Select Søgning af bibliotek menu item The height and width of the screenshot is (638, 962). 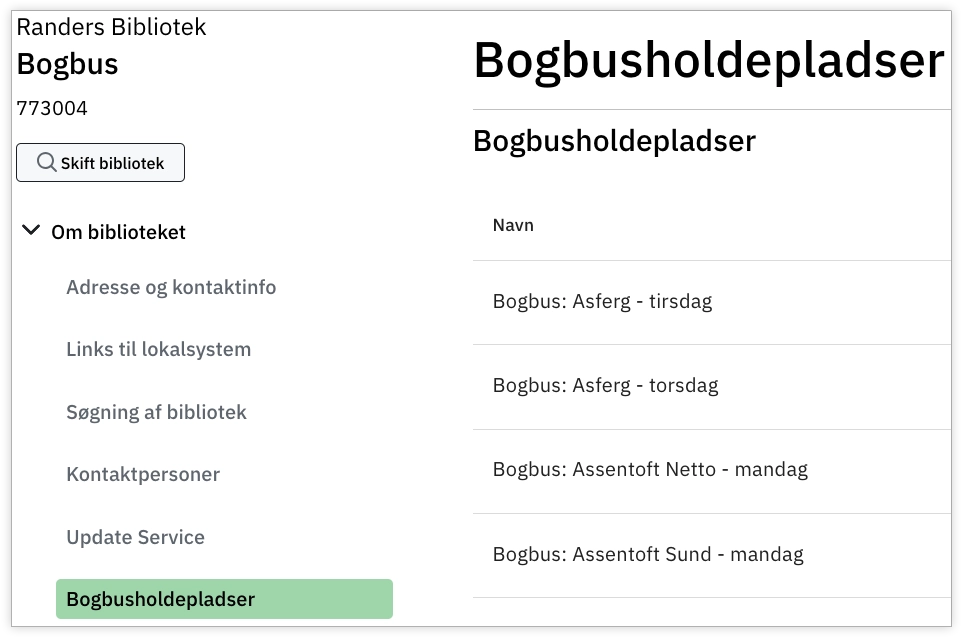coord(156,412)
